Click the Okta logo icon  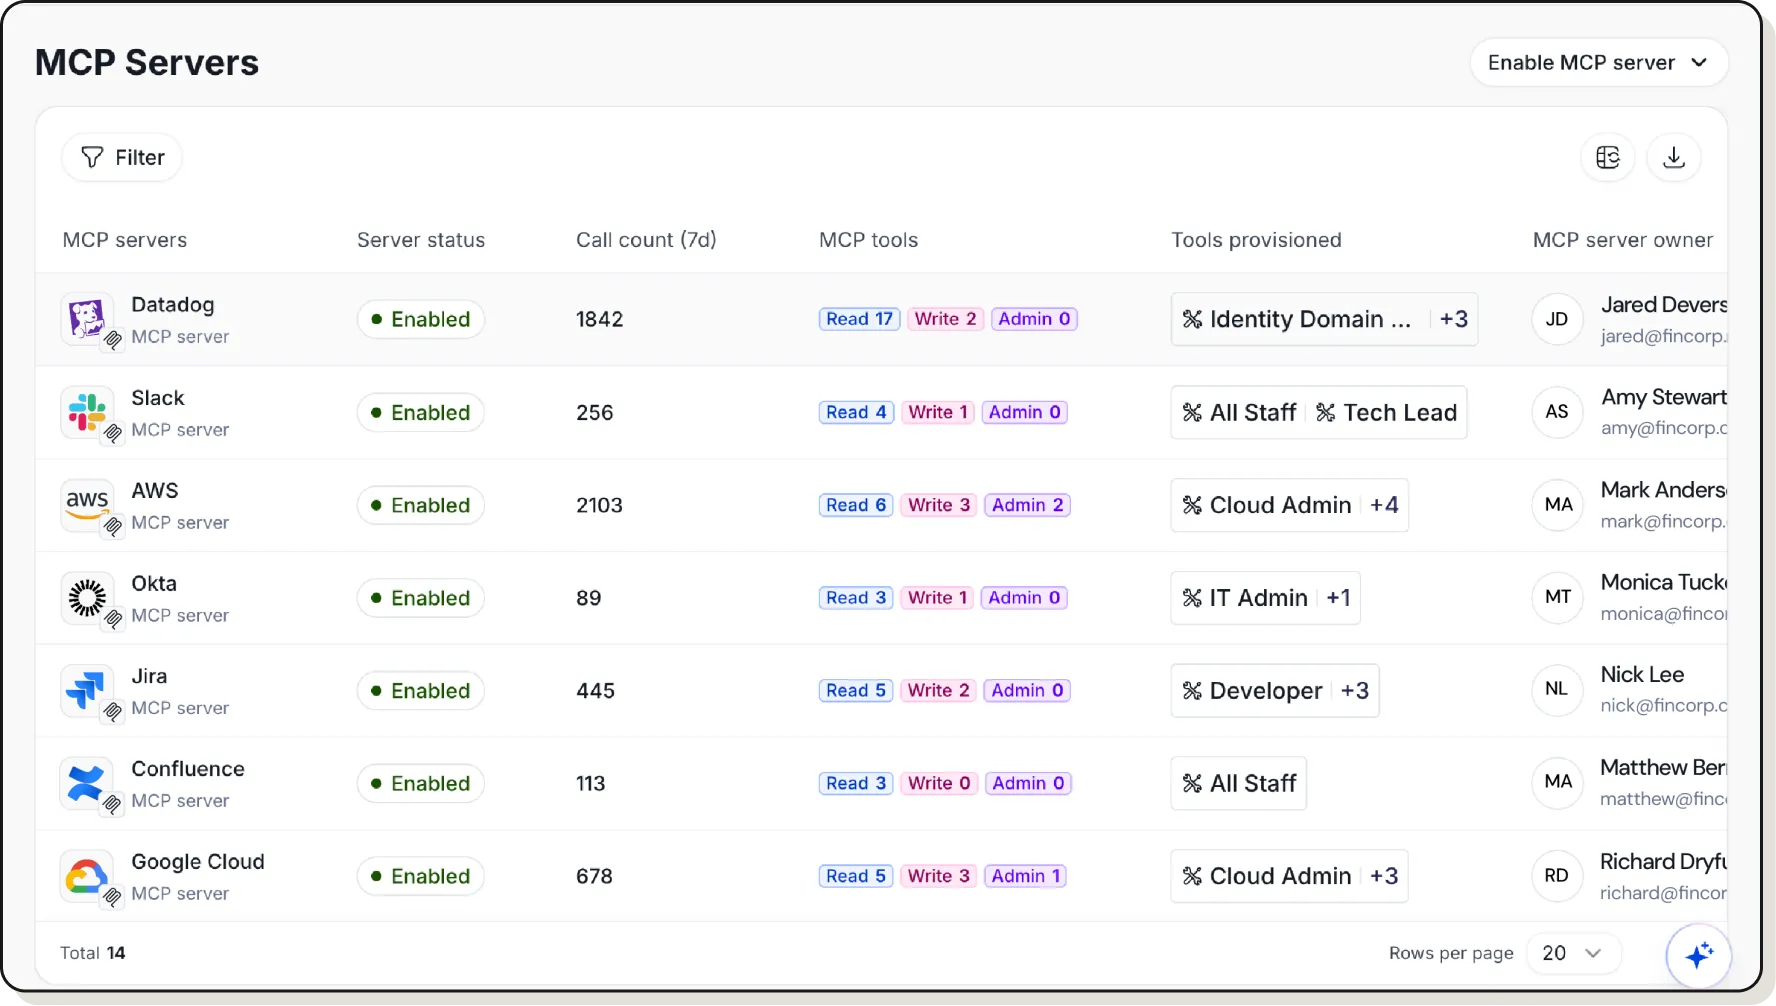click(x=87, y=598)
